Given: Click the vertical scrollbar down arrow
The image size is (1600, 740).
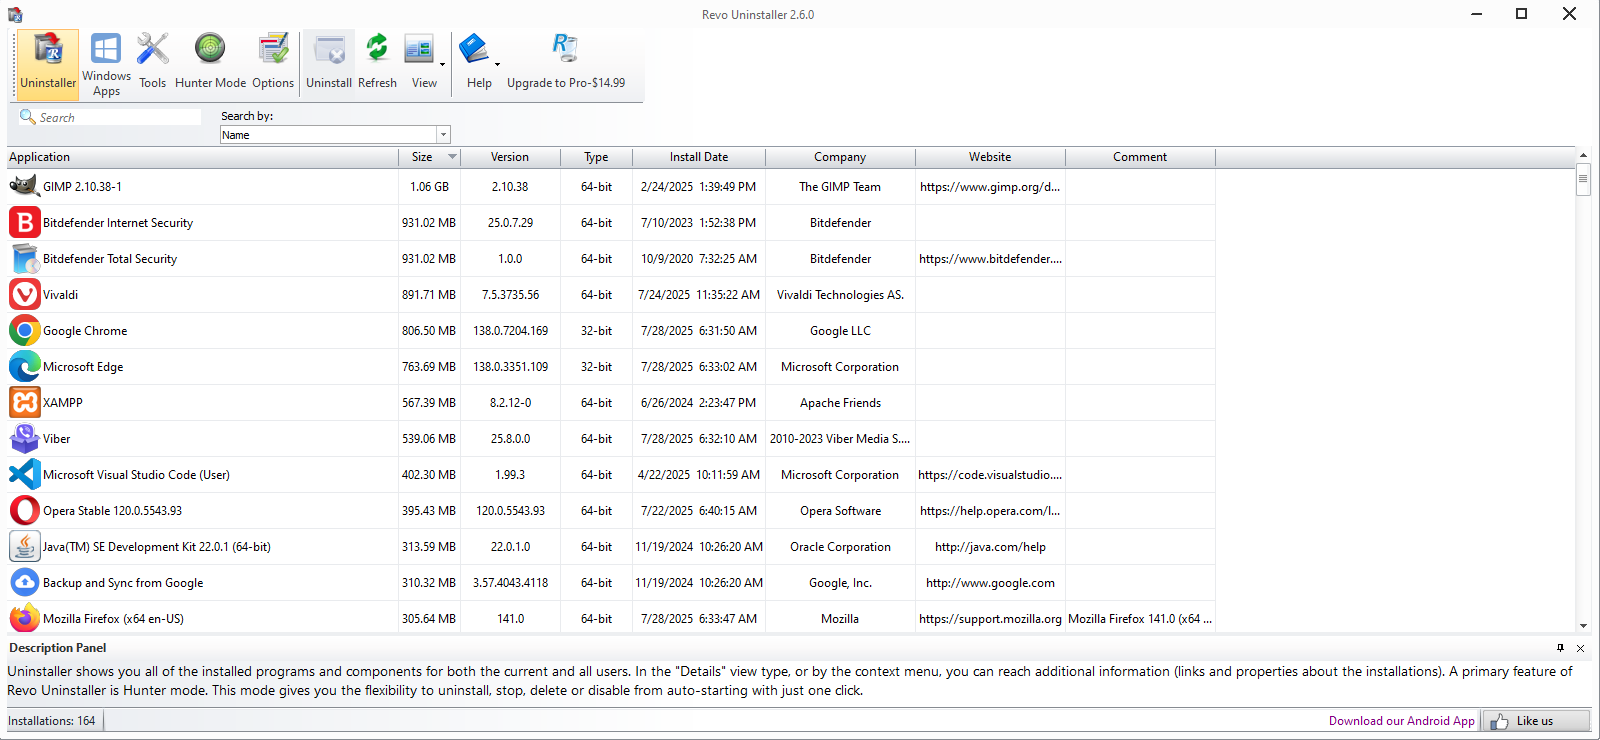Looking at the screenshot, I should [x=1583, y=626].
